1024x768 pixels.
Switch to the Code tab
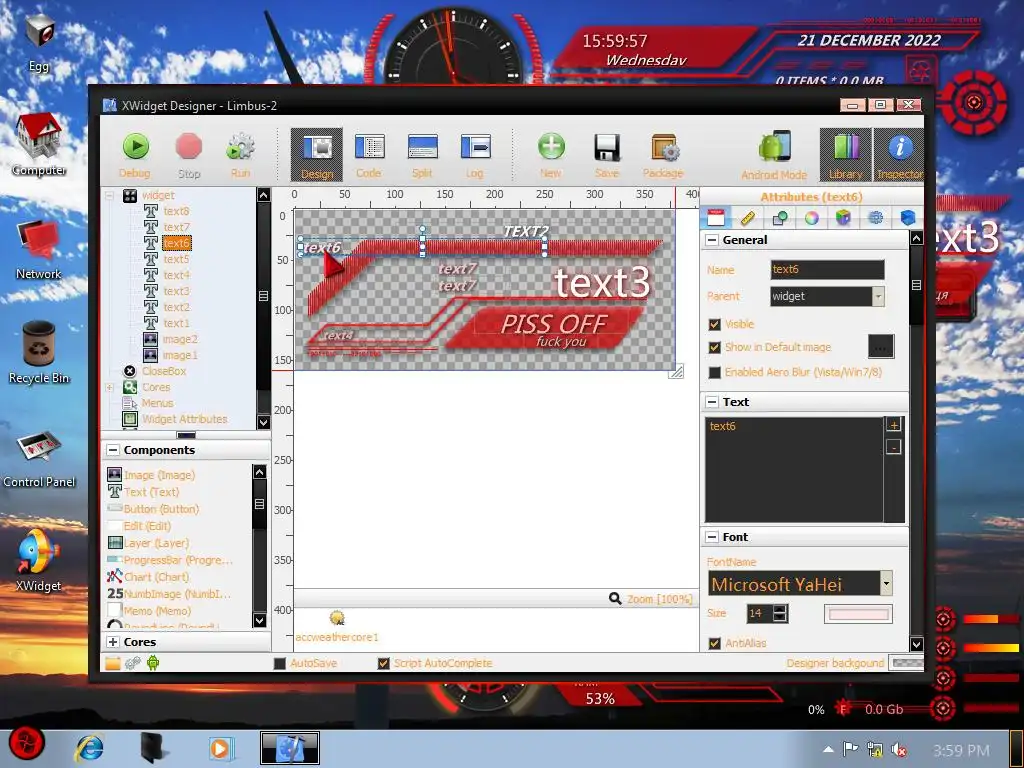(369, 155)
